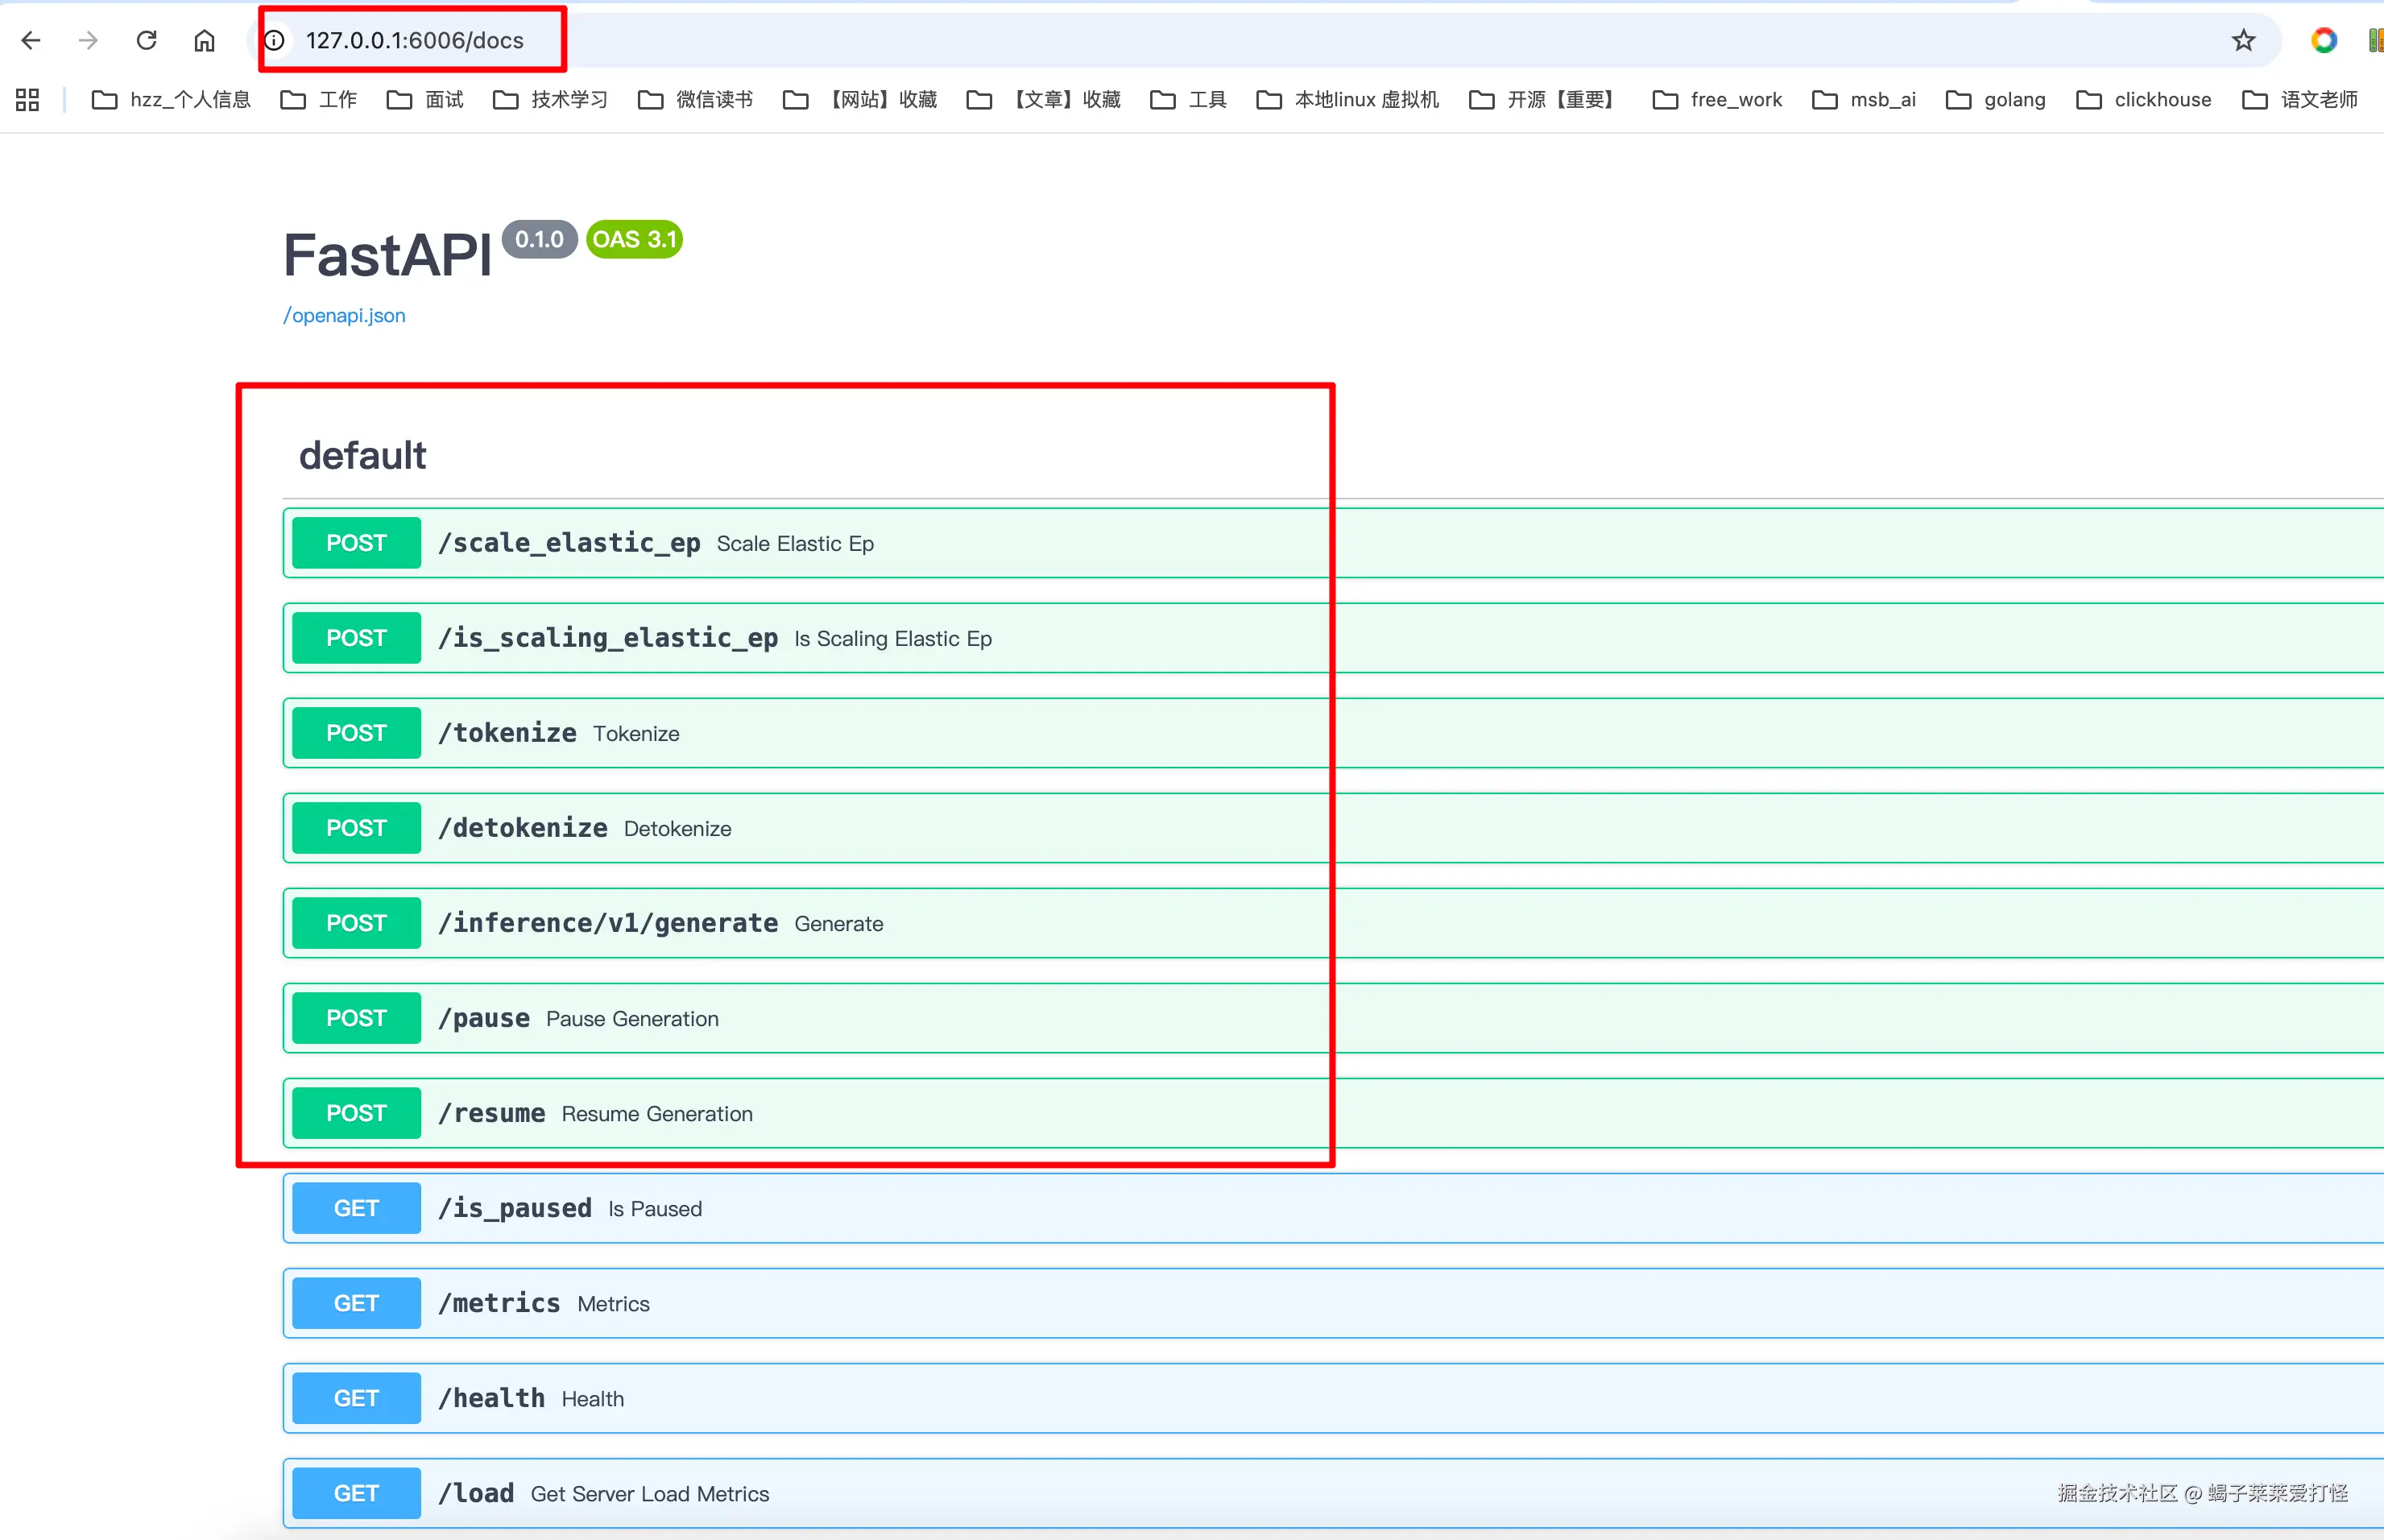Open the apps grid in bookmarks bar
The image size is (2384, 1540).
[x=28, y=99]
